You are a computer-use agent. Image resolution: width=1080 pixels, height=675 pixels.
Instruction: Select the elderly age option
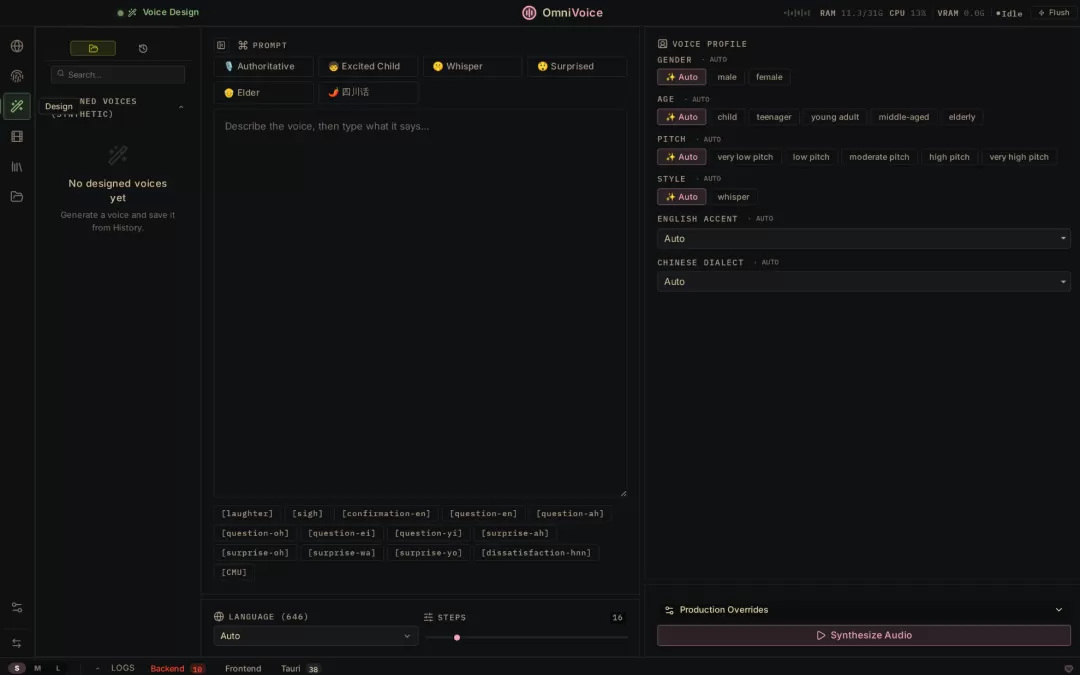tap(961, 117)
